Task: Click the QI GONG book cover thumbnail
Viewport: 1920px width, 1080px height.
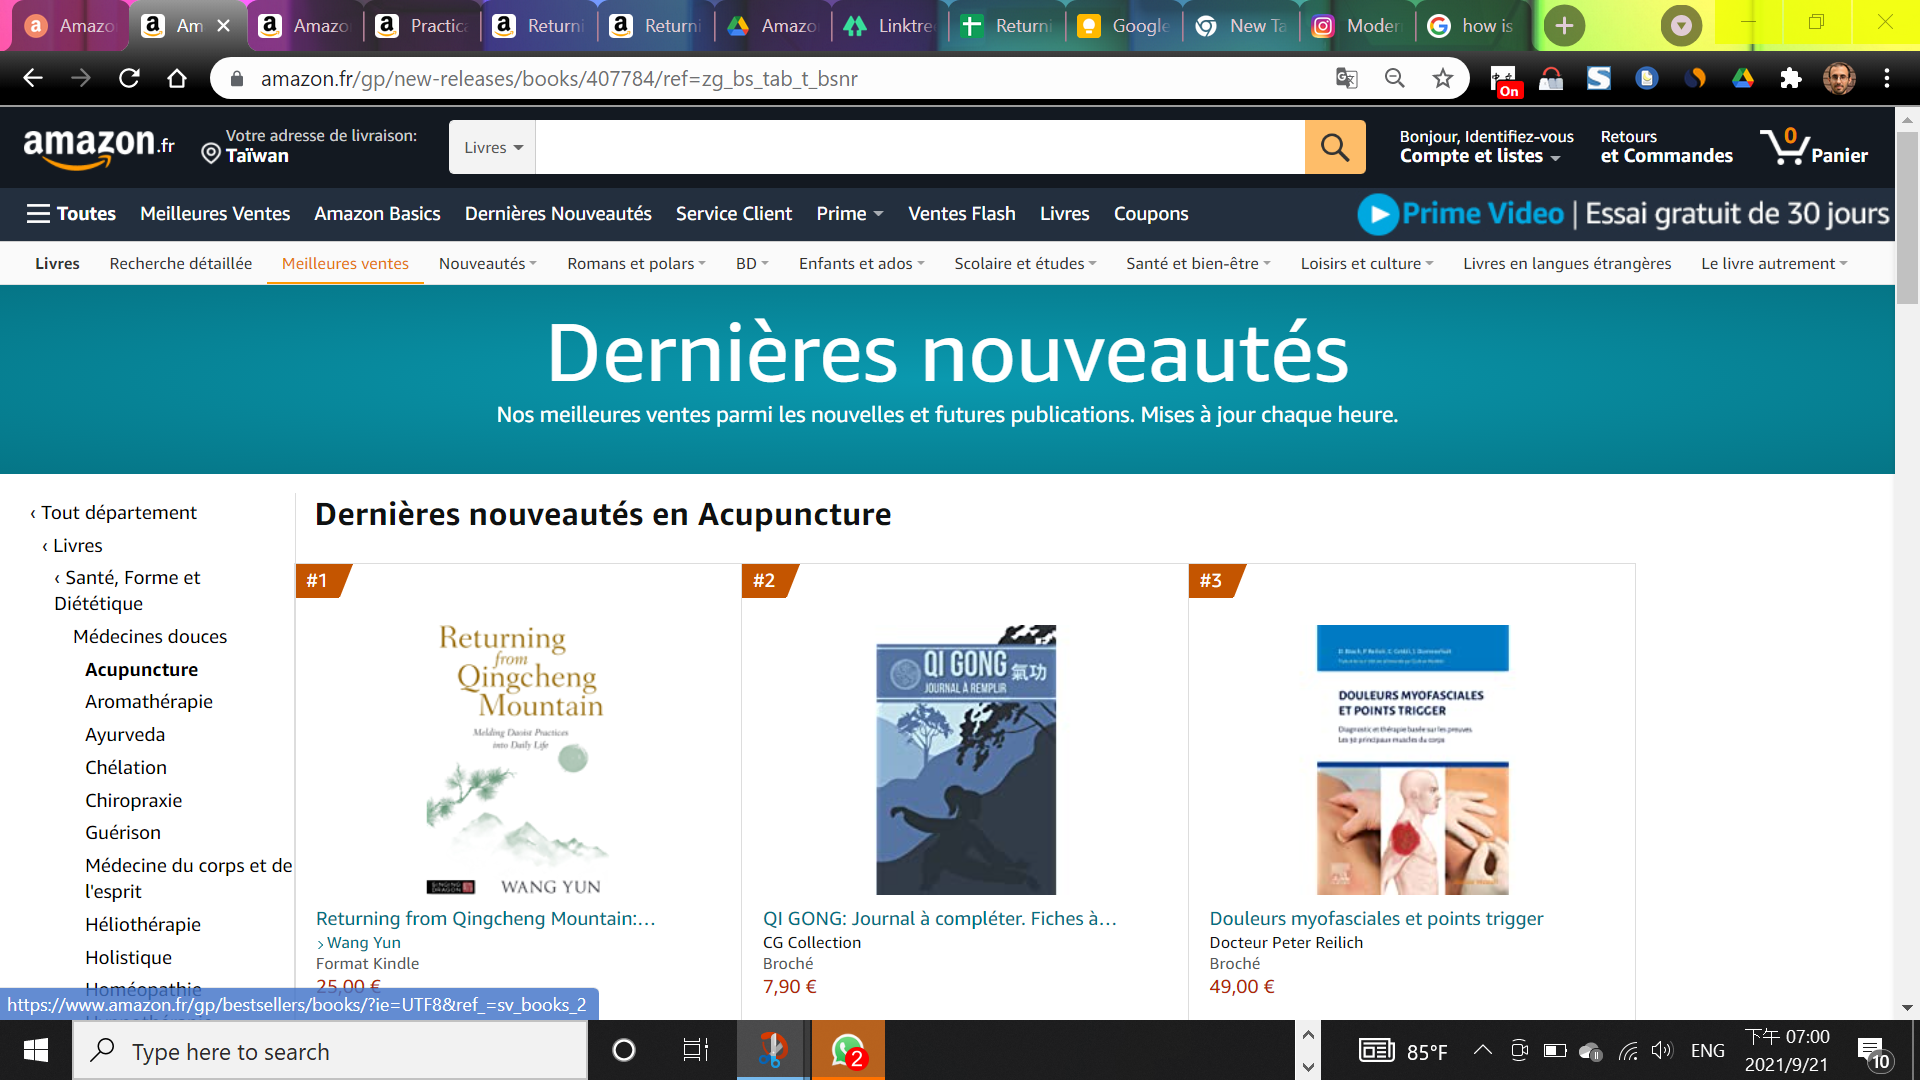Action: coord(966,760)
